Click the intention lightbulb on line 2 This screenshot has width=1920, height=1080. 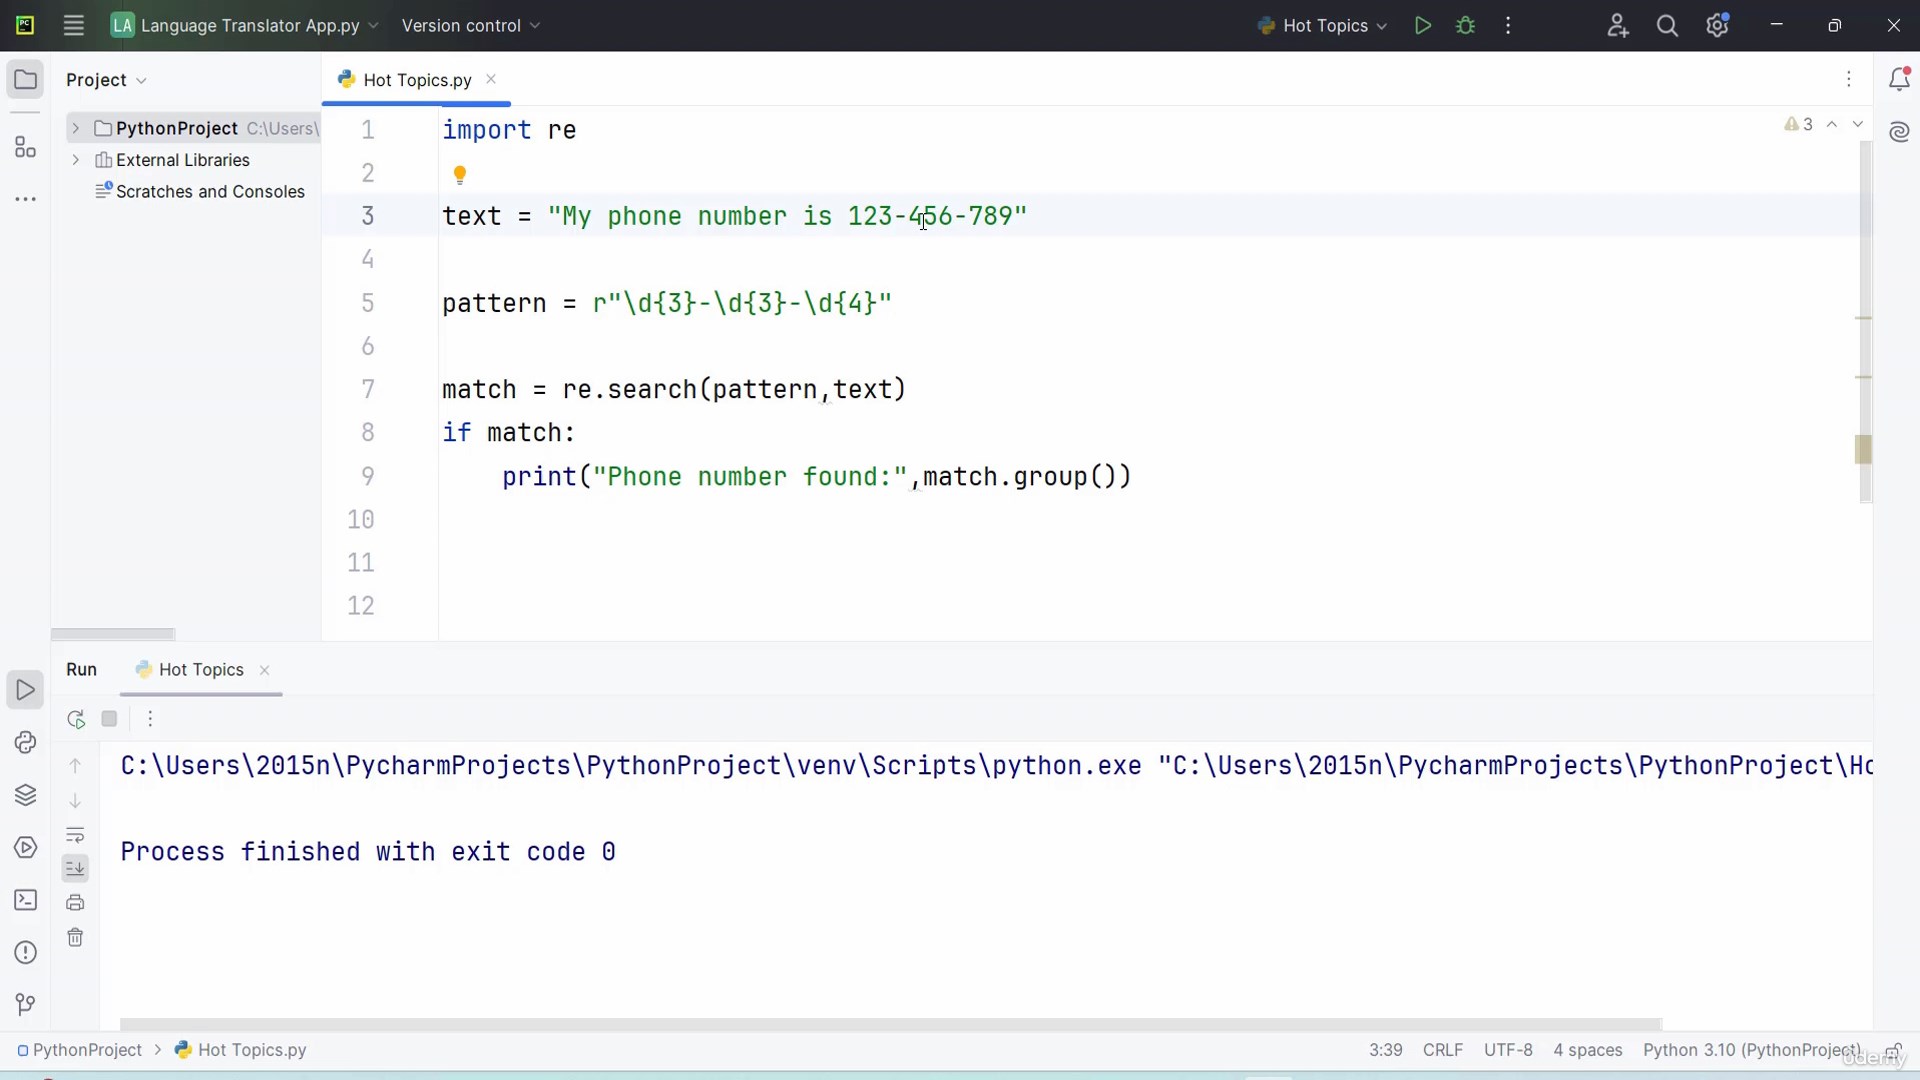pyautogui.click(x=460, y=175)
